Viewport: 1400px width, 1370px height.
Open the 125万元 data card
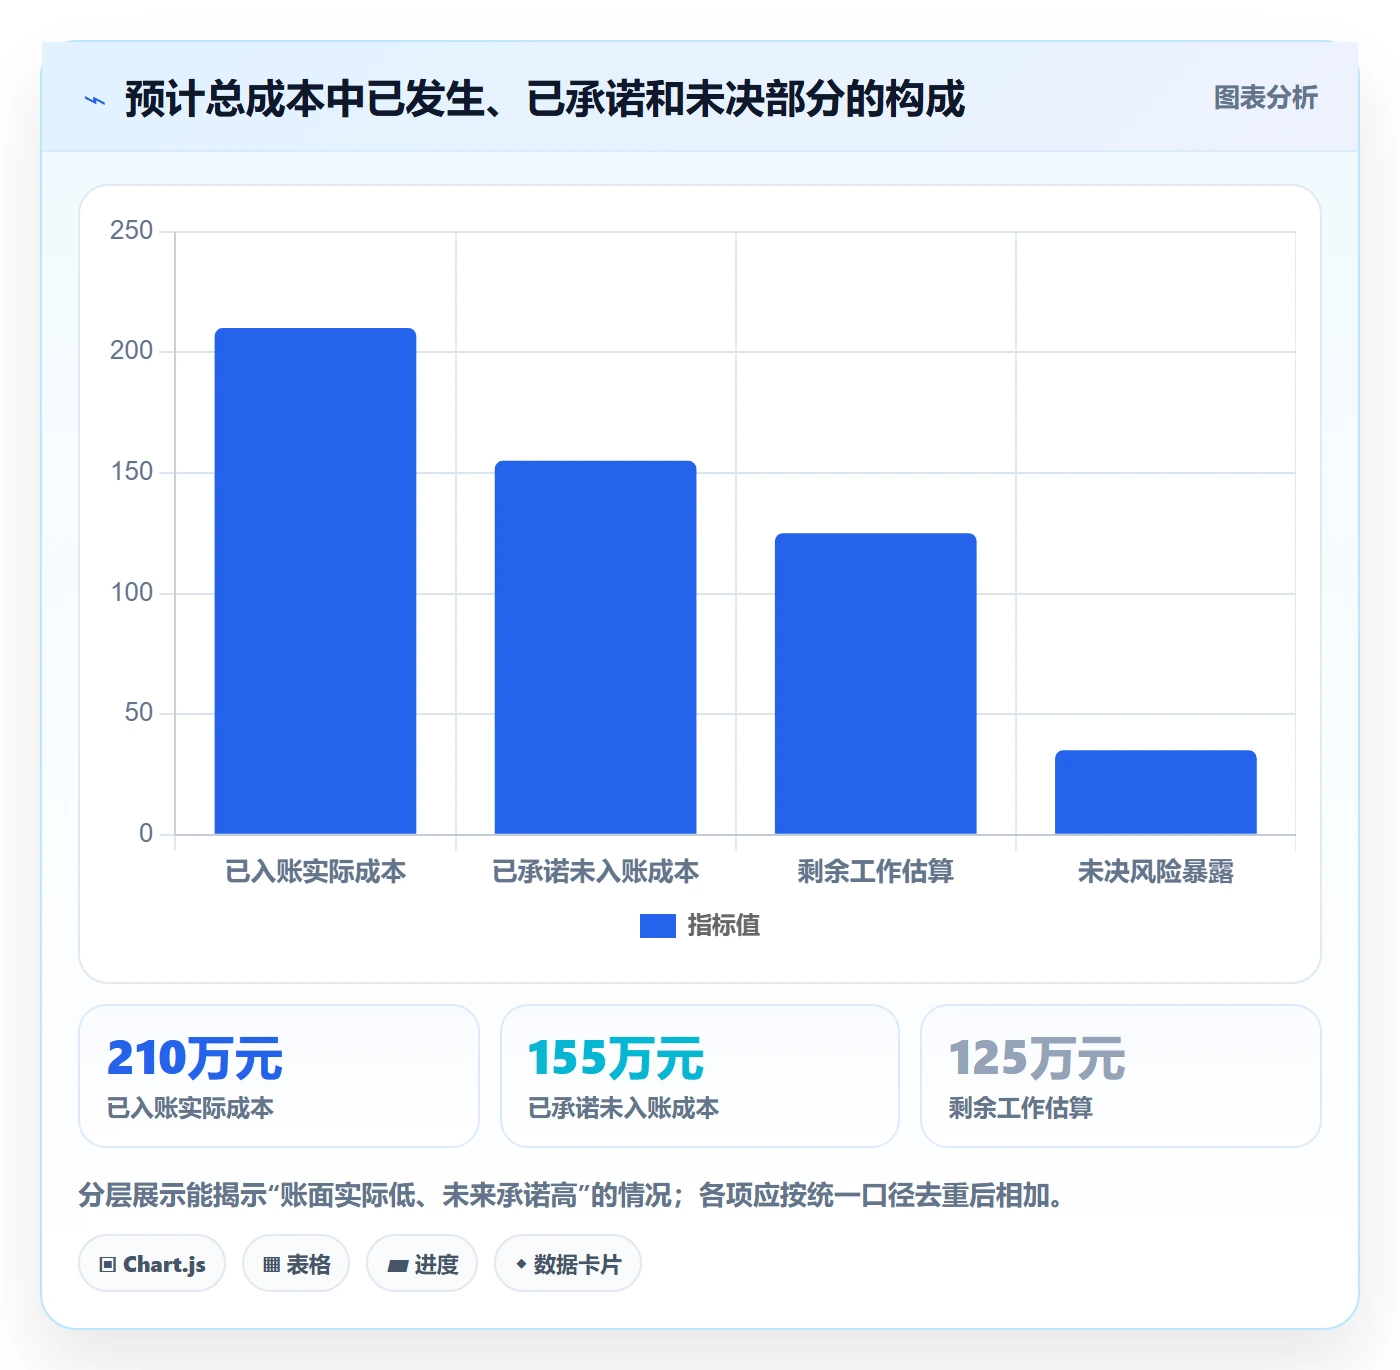point(1121,1076)
